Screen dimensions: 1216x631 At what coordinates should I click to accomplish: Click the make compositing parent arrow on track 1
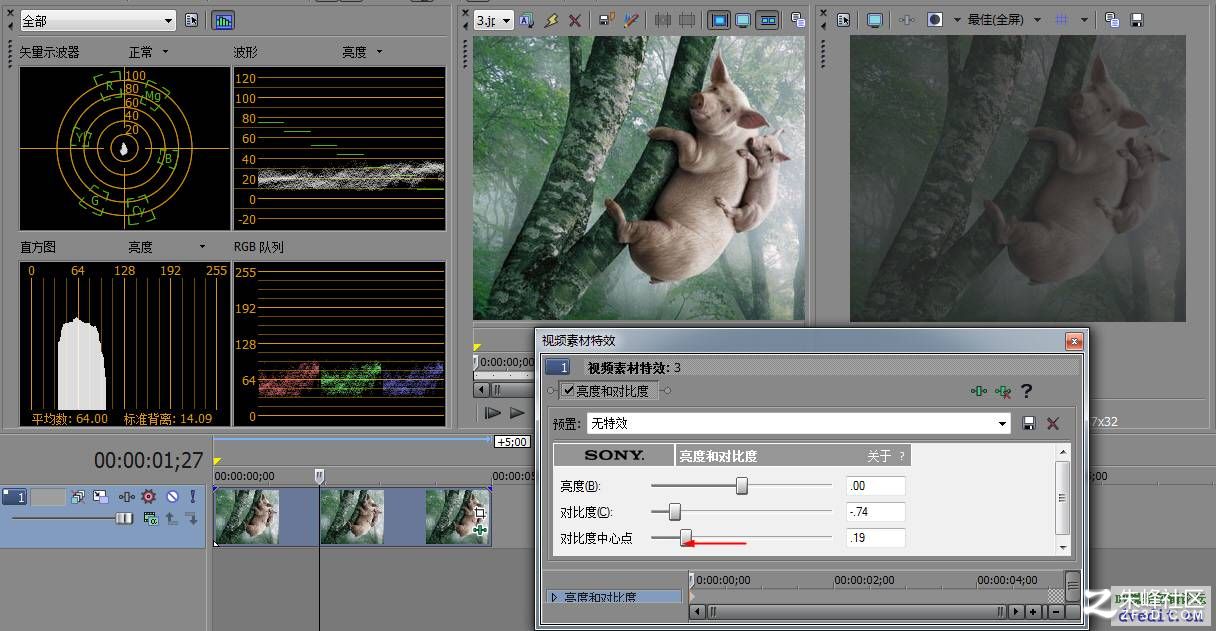click(172, 518)
